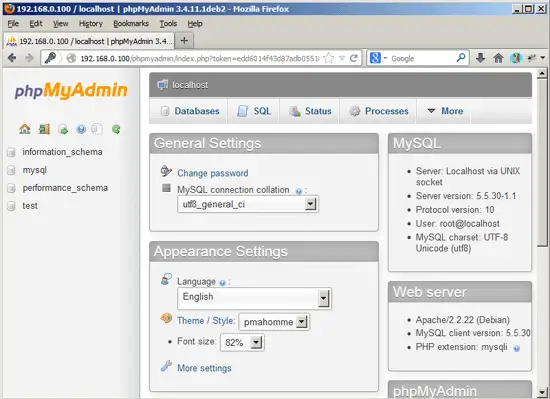Click the vertical scrollbar down arrow
This screenshot has height=399, width=550.
pos(542,392)
